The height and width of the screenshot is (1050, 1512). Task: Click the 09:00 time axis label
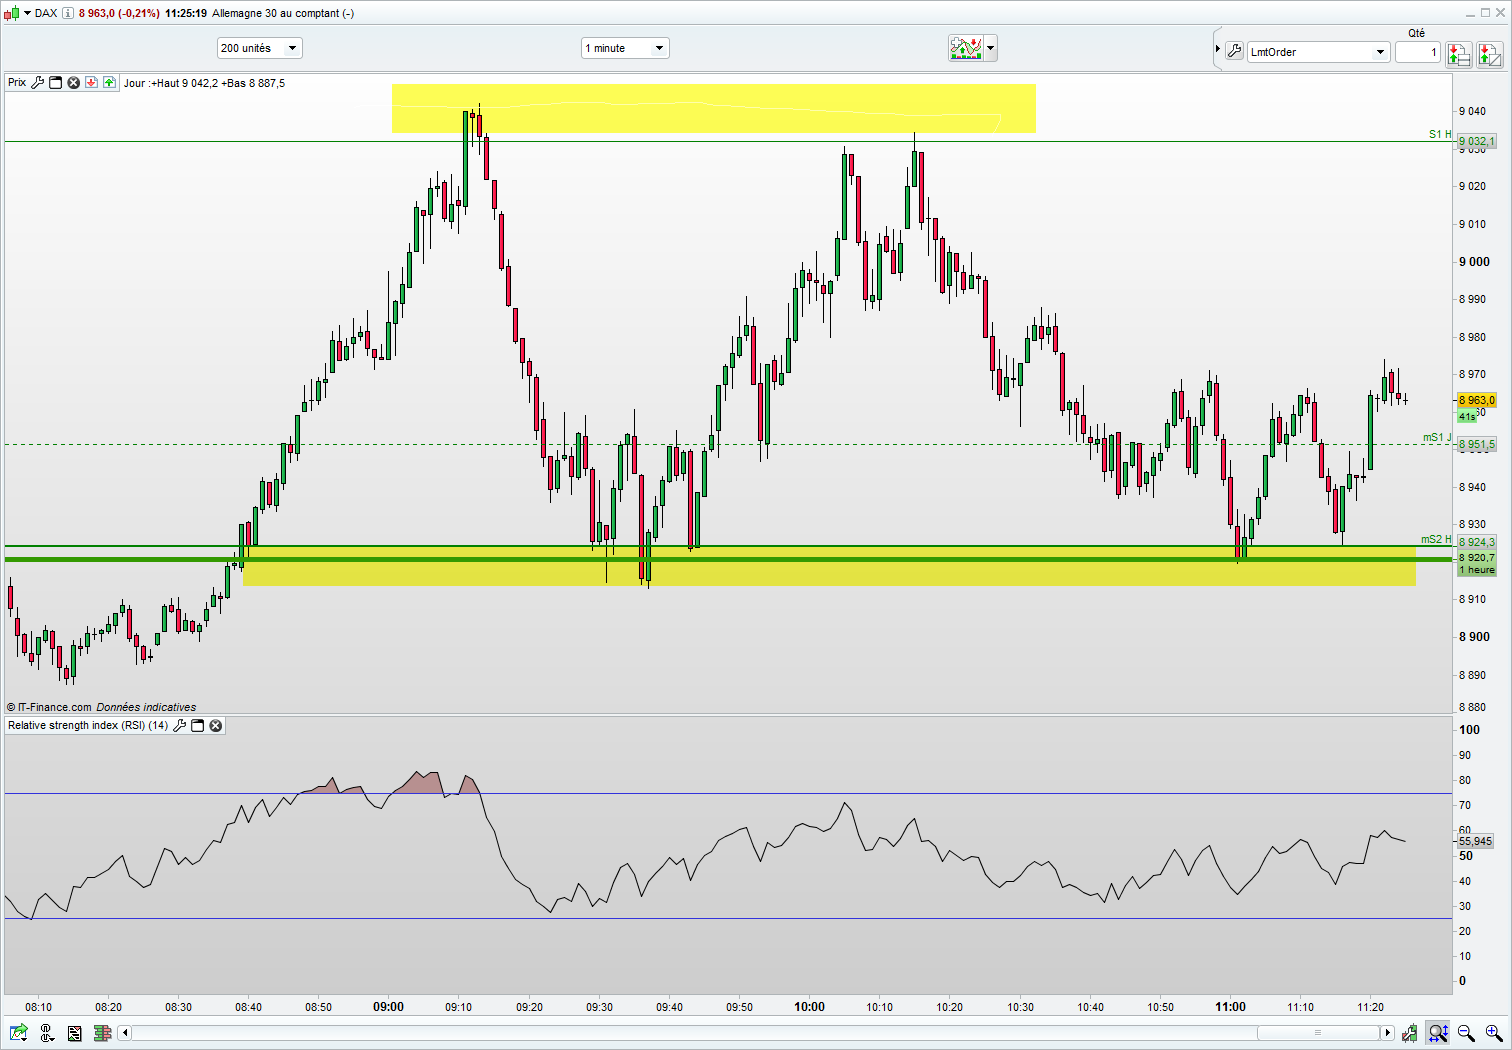[388, 1007]
